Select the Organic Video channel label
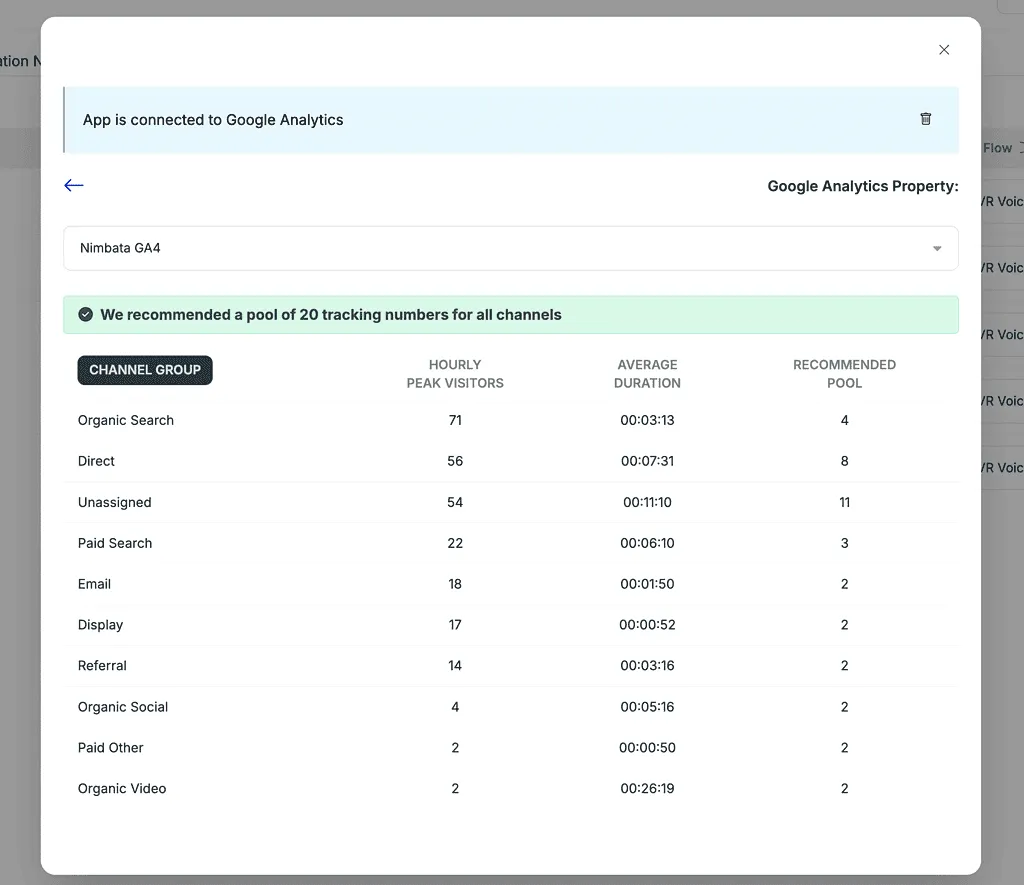 coord(122,788)
